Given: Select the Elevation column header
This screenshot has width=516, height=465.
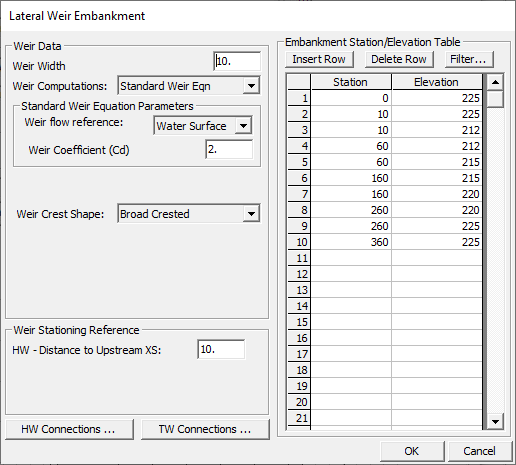Looking at the screenshot, I should [437, 82].
